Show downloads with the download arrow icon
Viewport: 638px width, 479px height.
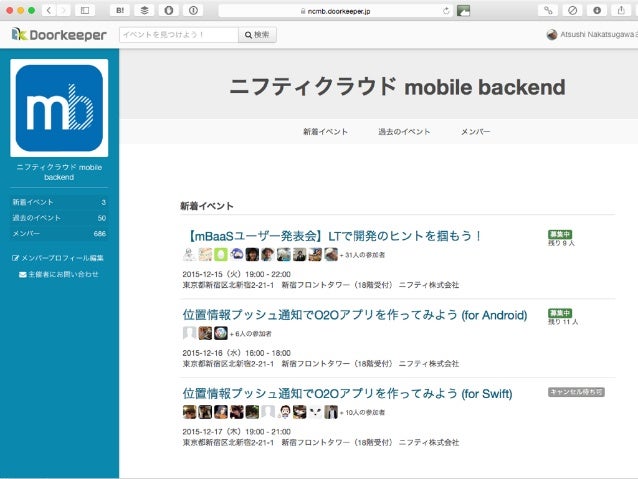597,11
